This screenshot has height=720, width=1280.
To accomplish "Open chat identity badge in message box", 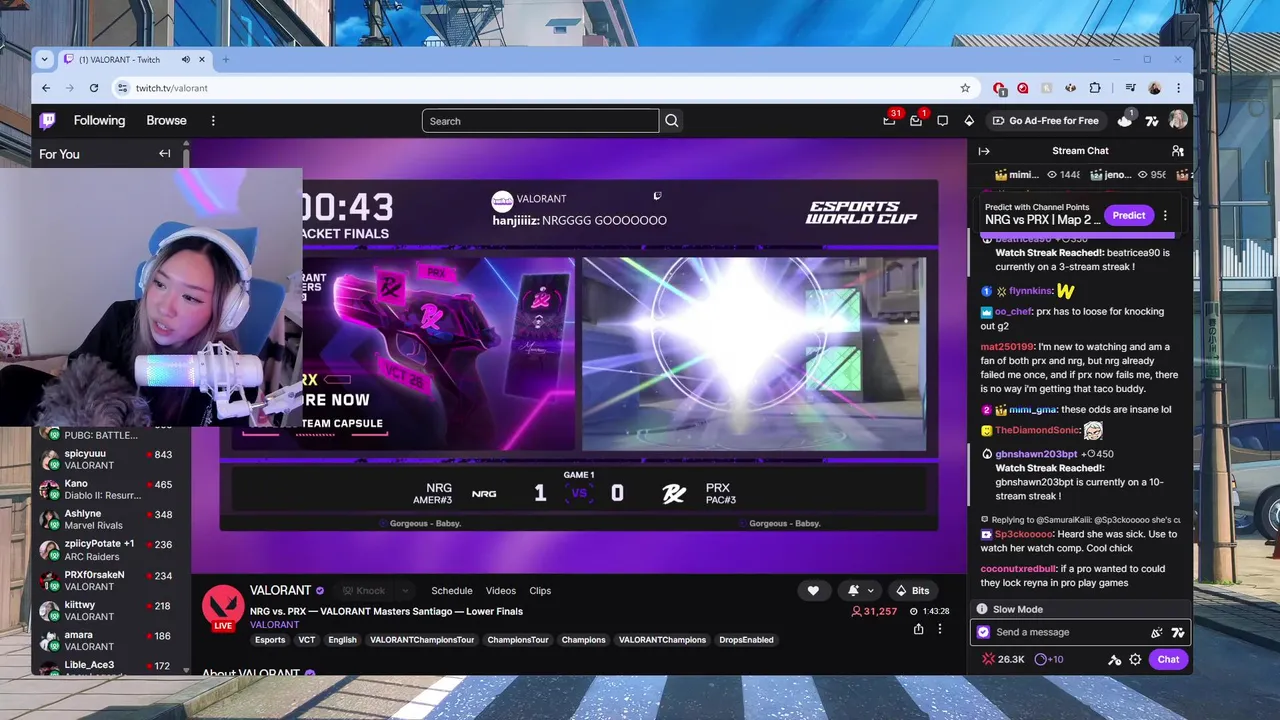I will coord(983,632).
